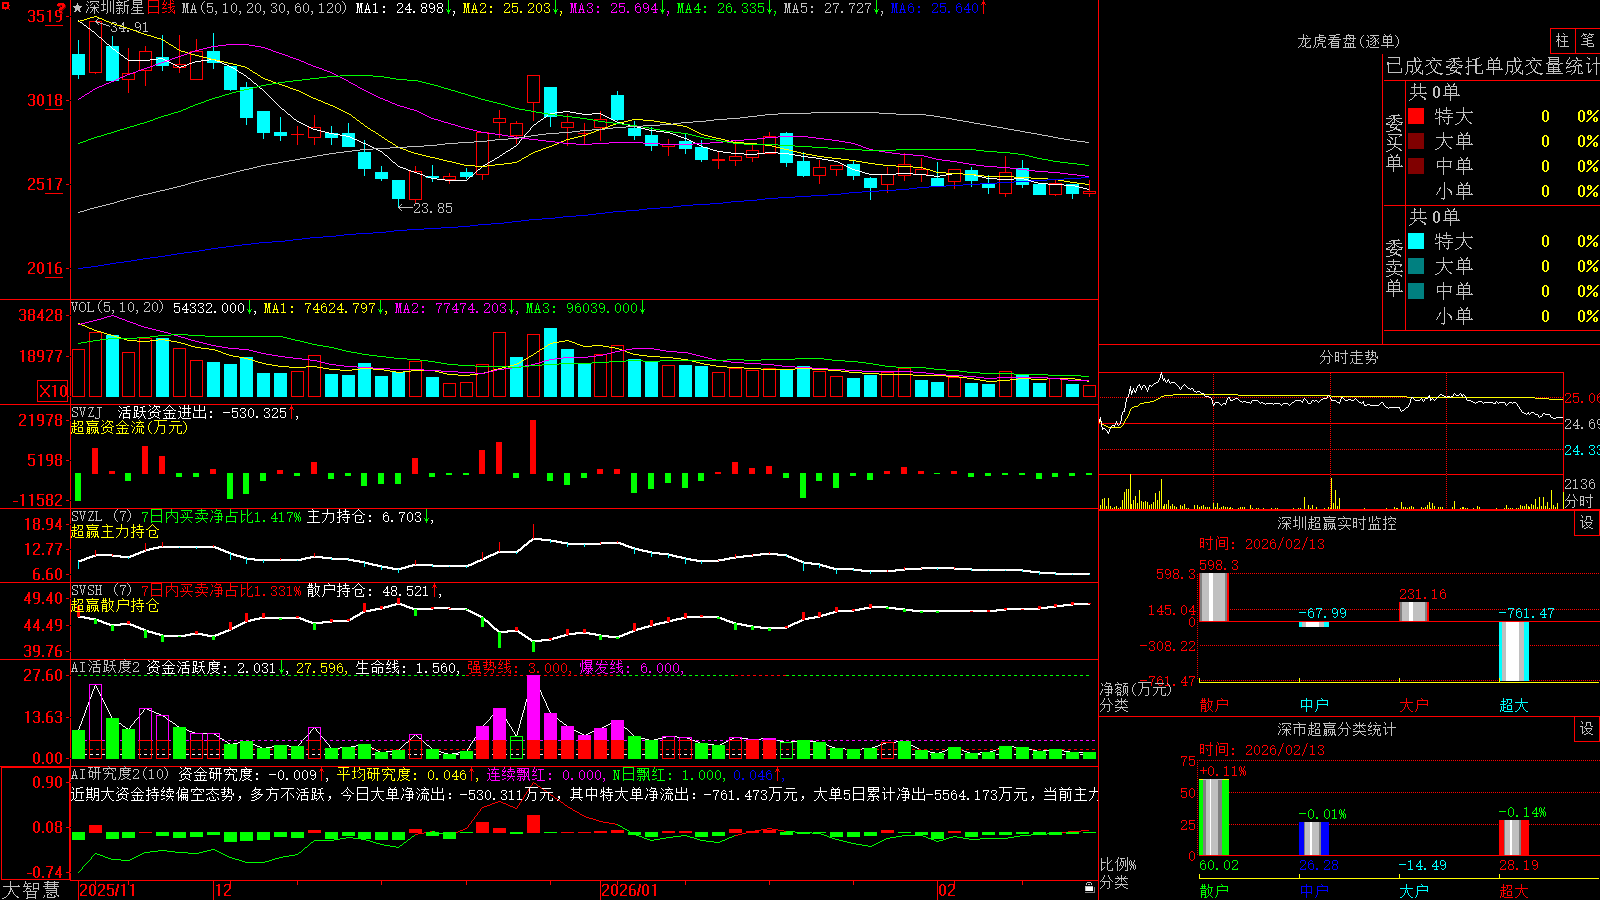Click the teal 大单 sell-order swatch
Image resolution: width=1600 pixels, height=900 pixels.
(x=1416, y=266)
